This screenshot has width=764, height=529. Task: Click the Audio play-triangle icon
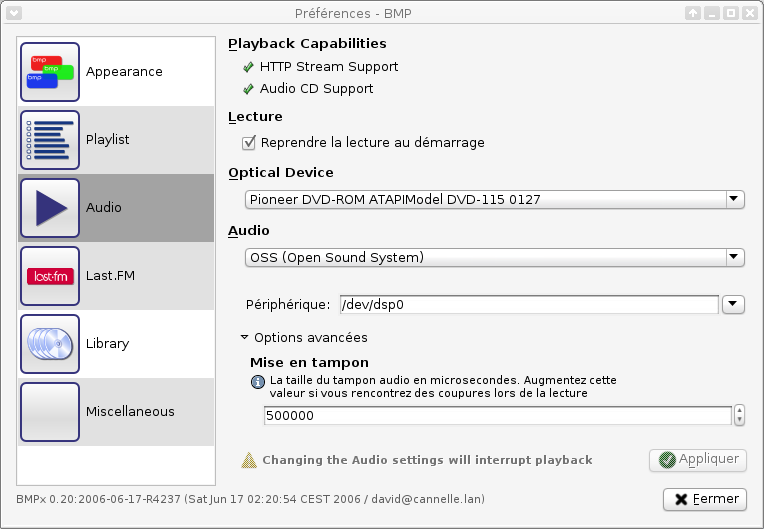tap(49, 208)
